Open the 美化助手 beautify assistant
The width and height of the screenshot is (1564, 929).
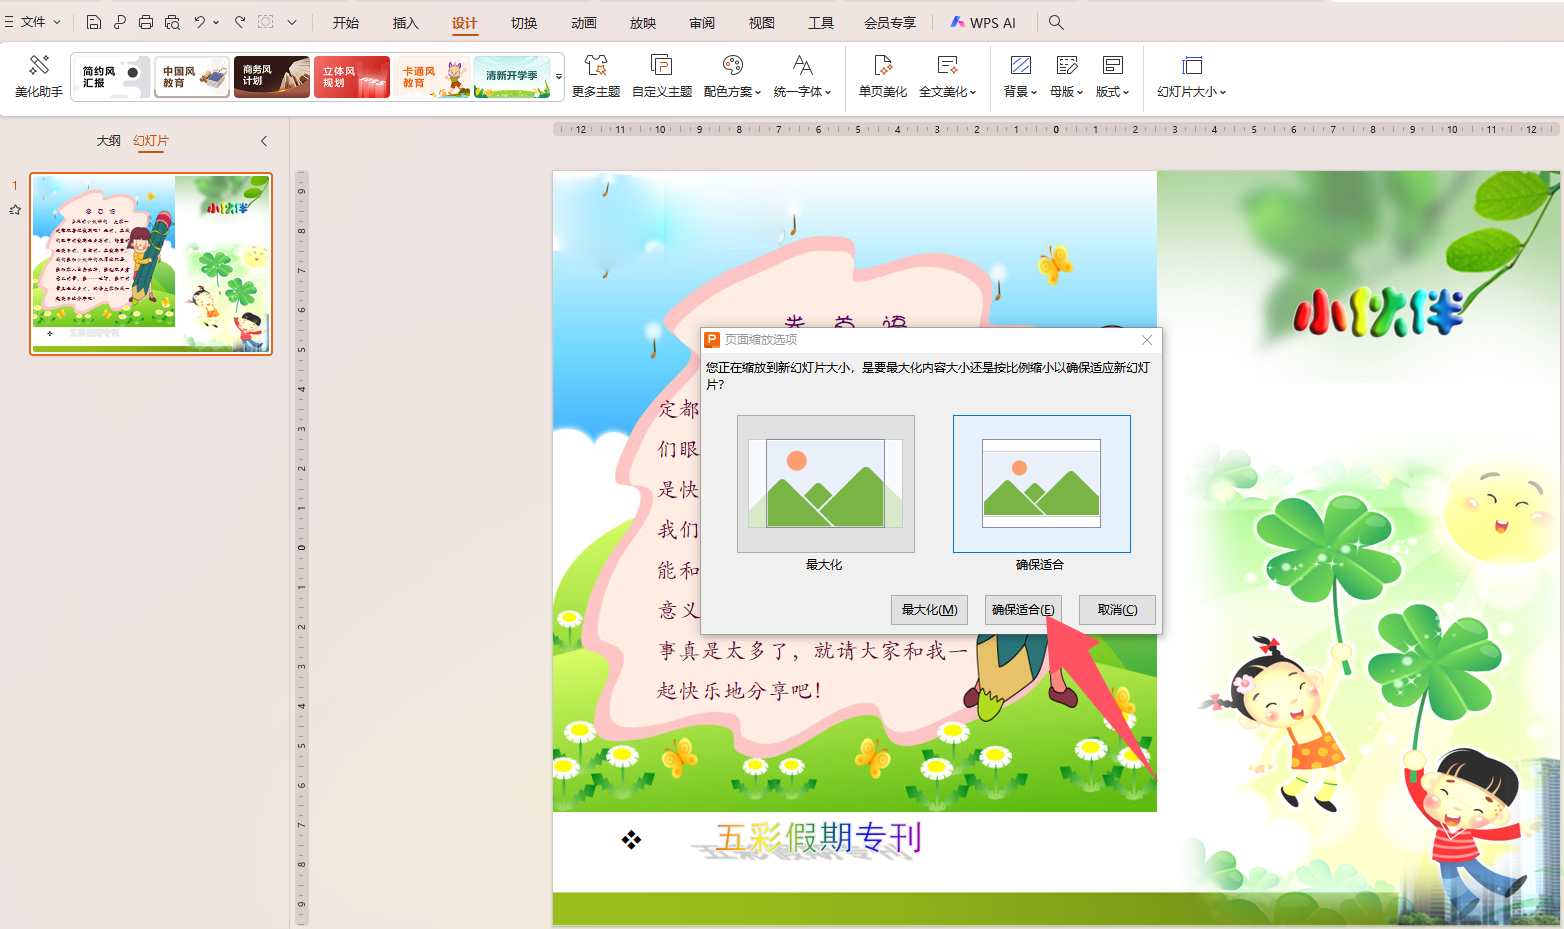[37, 75]
